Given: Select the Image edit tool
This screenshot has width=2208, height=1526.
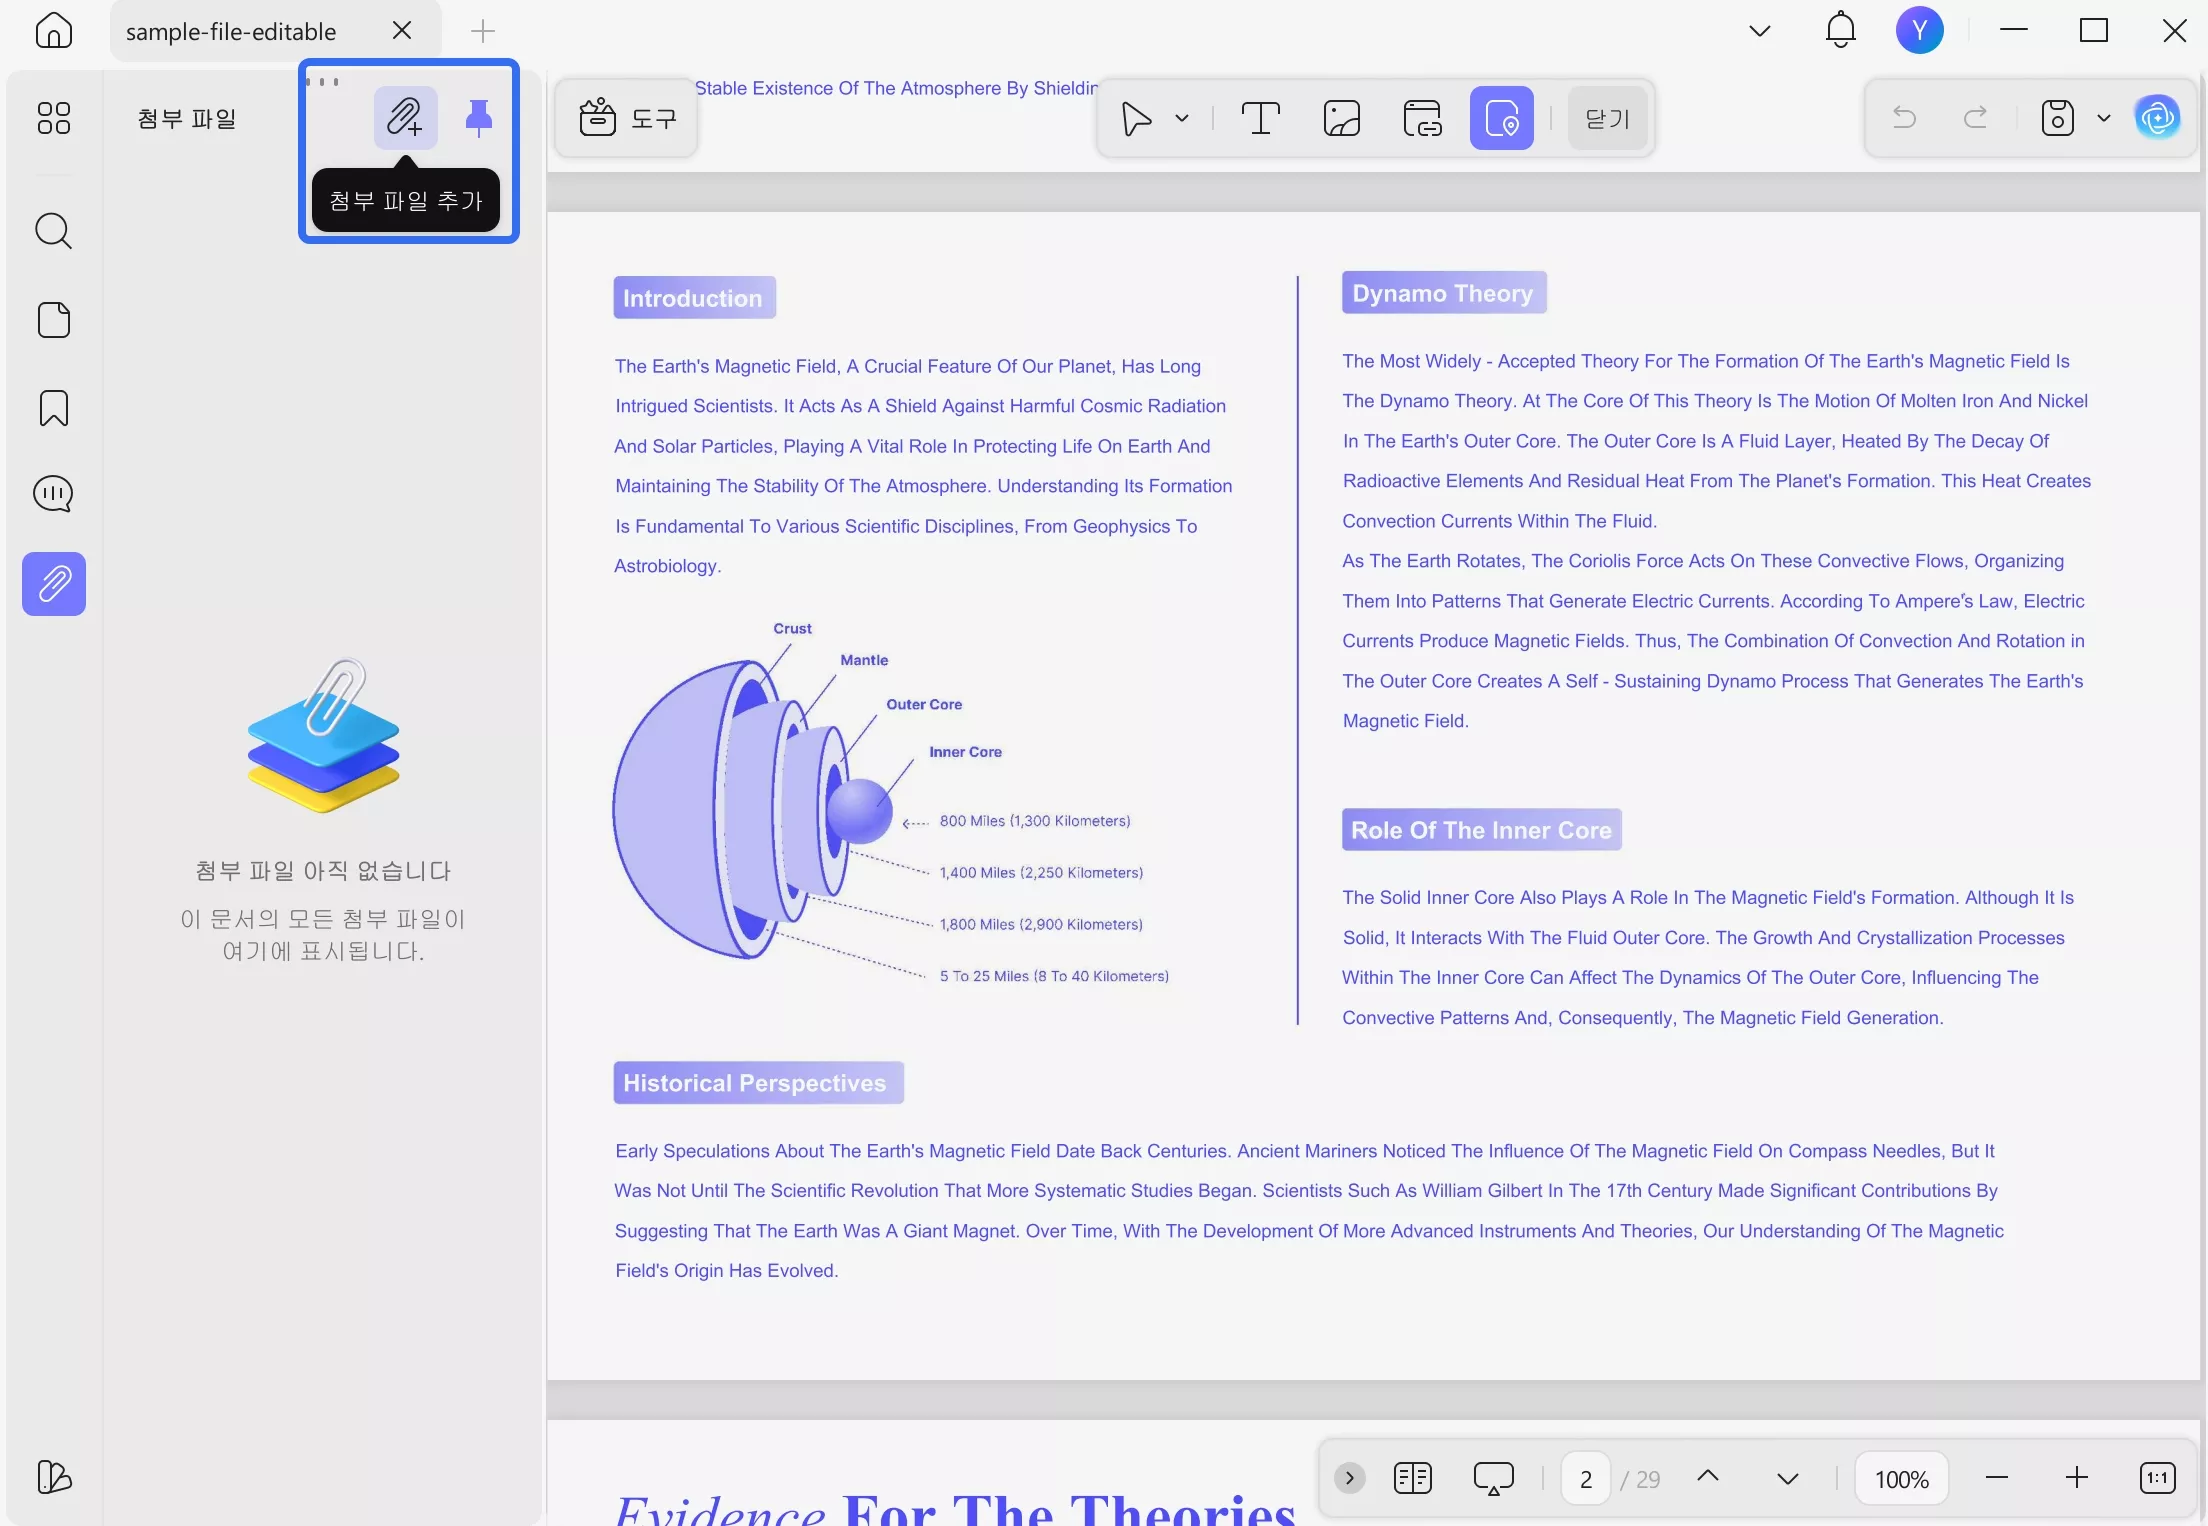Looking at the screenshot, I should (1342, 118).
